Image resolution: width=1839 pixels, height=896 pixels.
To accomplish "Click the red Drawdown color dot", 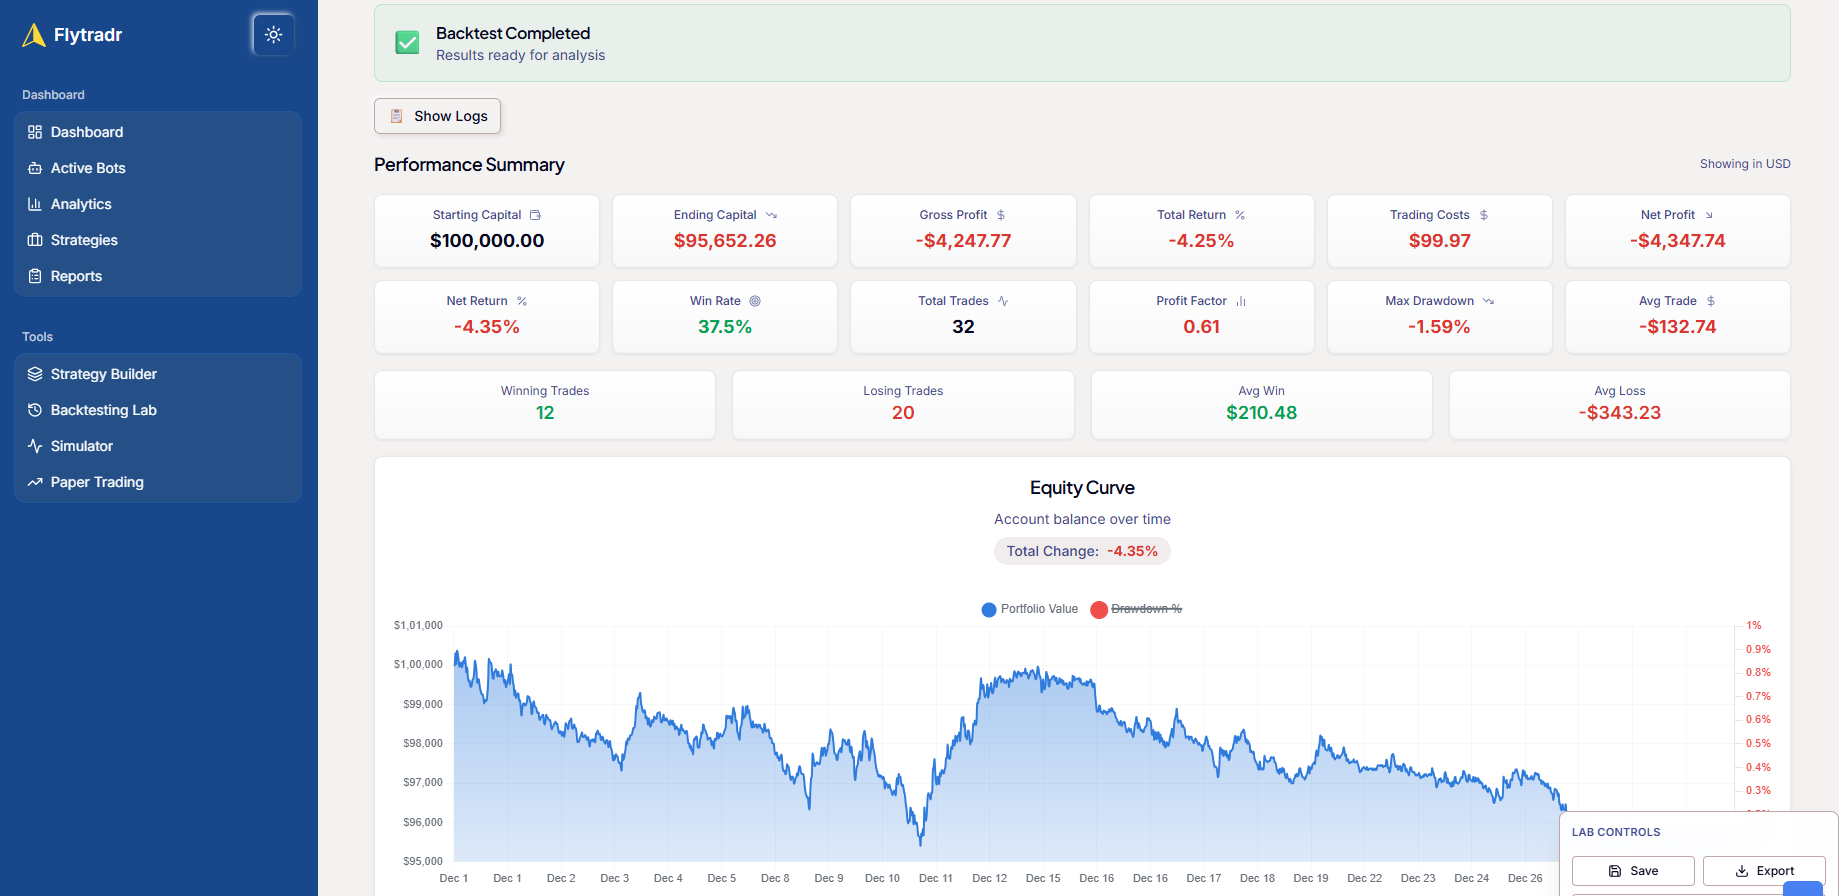I will tap(1099, 610).
